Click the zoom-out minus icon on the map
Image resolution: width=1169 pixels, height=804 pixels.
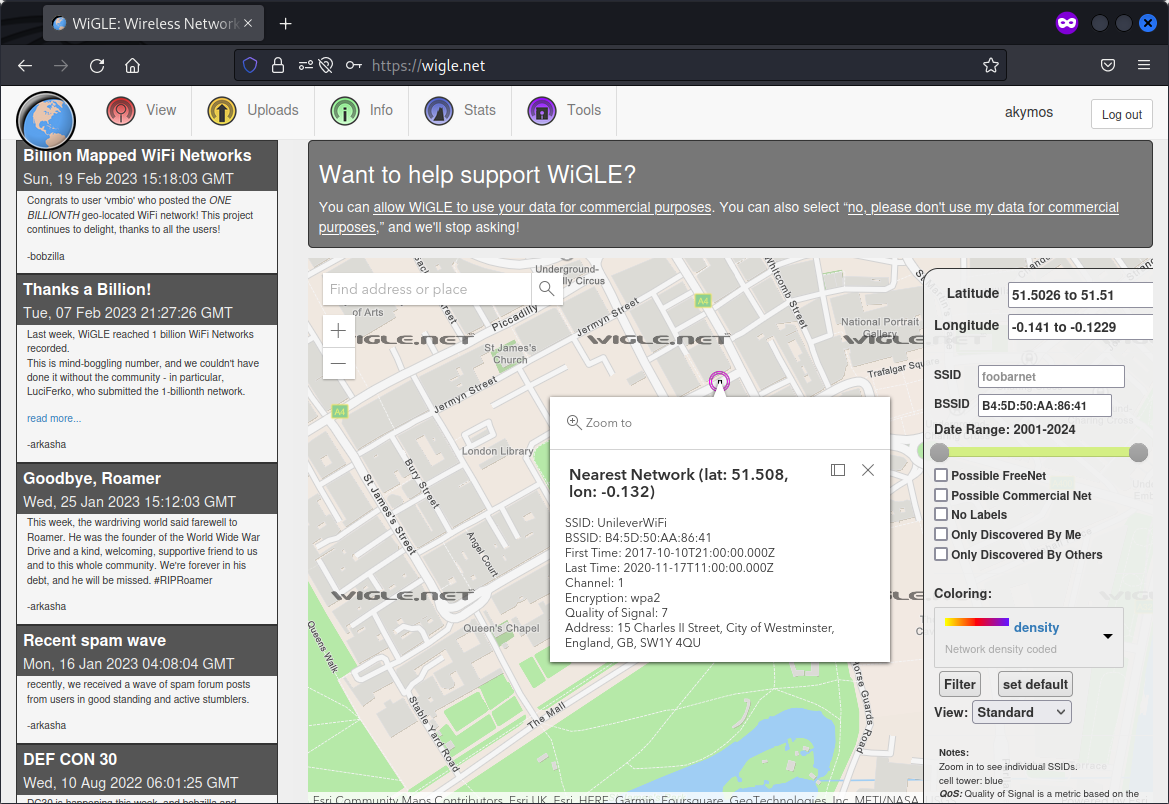click(339, 363)
